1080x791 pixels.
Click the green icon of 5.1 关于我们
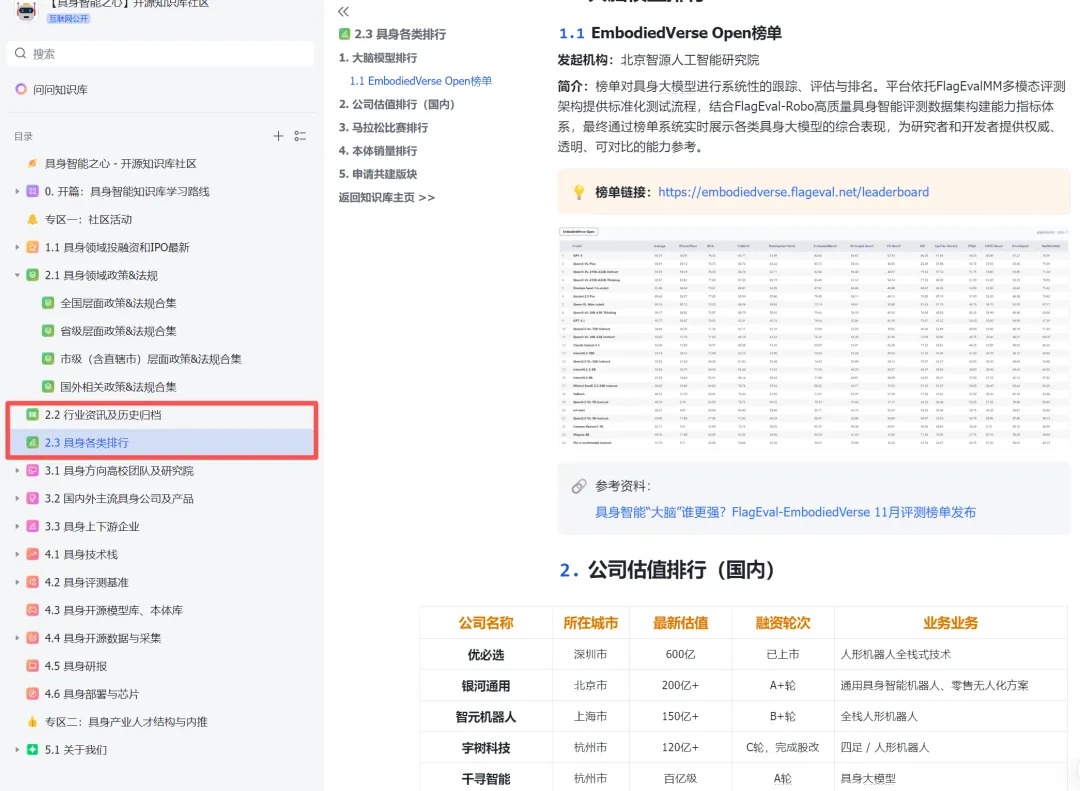(x=32, y=750)
